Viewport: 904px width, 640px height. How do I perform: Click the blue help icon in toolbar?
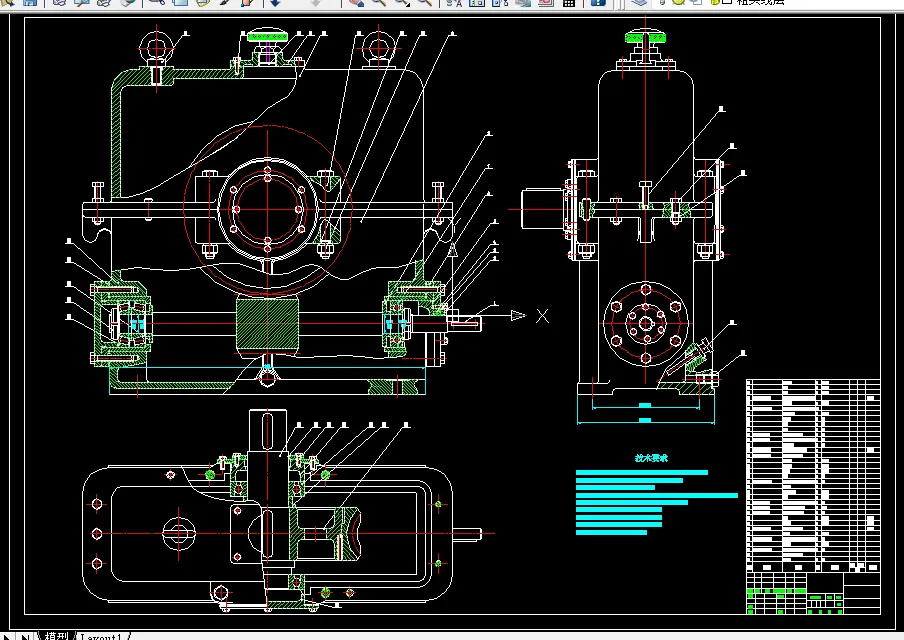(x=598, y=2)
